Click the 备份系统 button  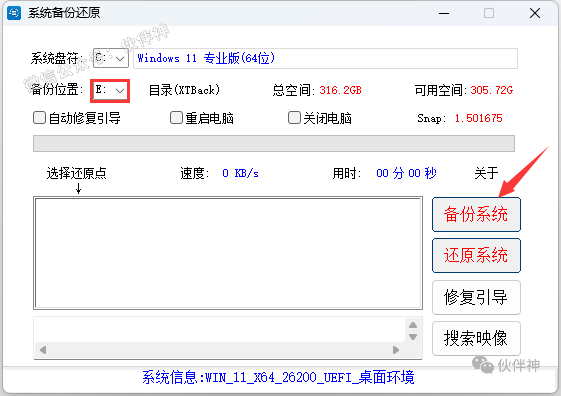[476, 214]
